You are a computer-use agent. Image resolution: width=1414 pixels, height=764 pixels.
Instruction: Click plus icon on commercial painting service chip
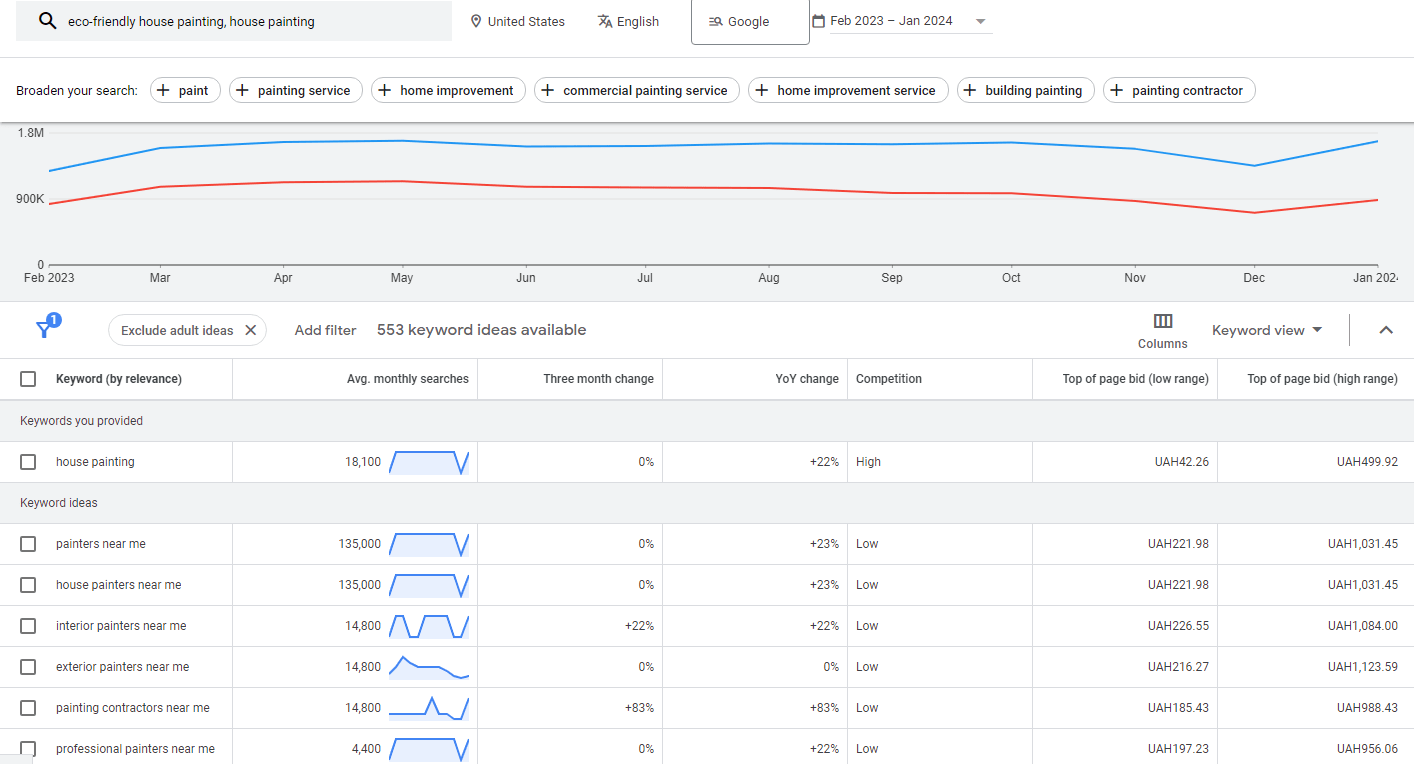click(x=547, y=90)
